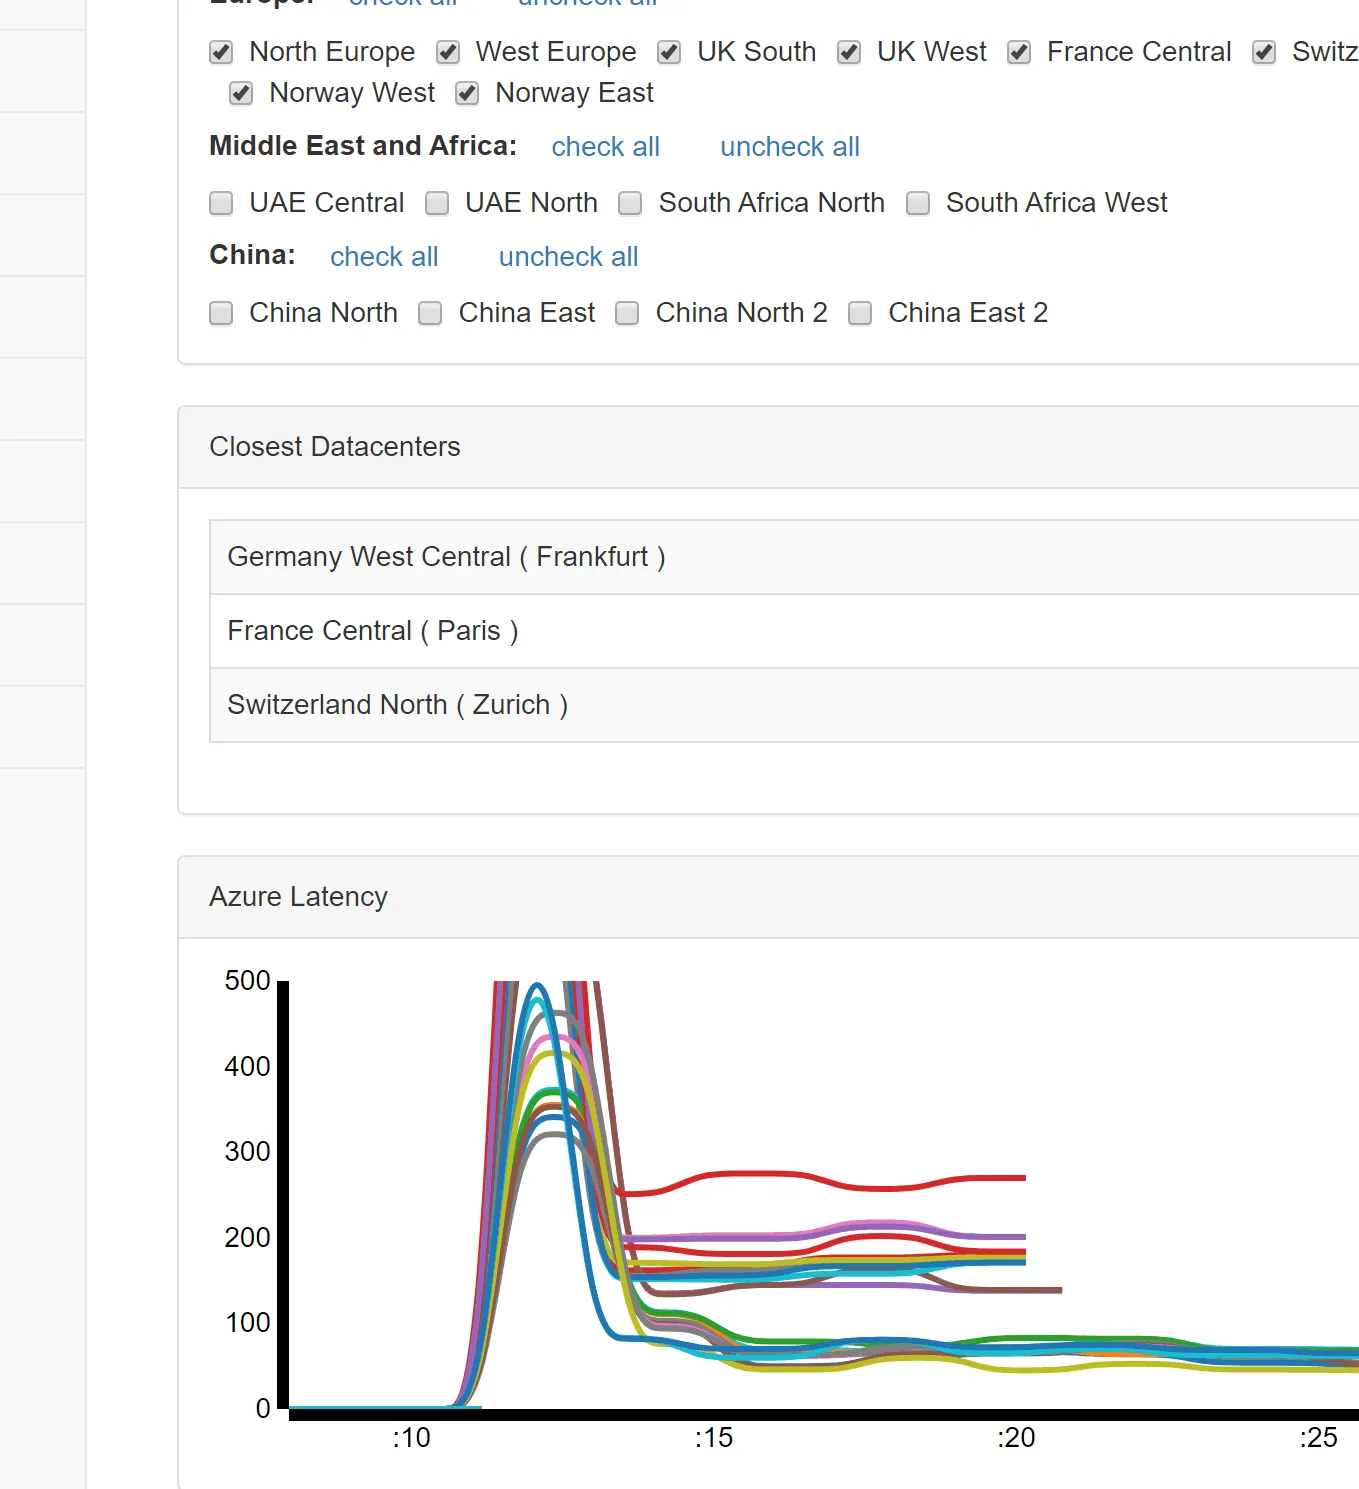Uncheck the Norway East checkbox
Screen dimensions: 1359x1489
(467, 94)
